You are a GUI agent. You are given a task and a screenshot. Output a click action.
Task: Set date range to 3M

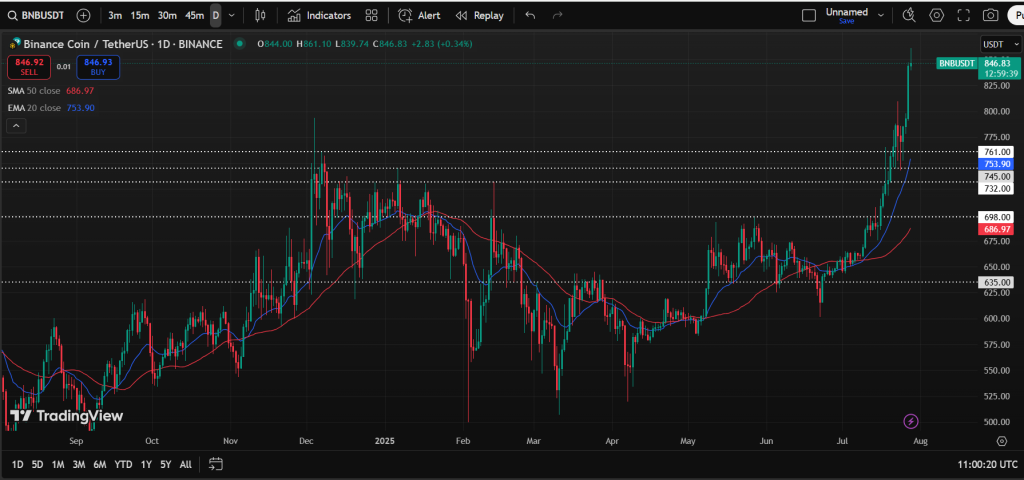point(79,464)
